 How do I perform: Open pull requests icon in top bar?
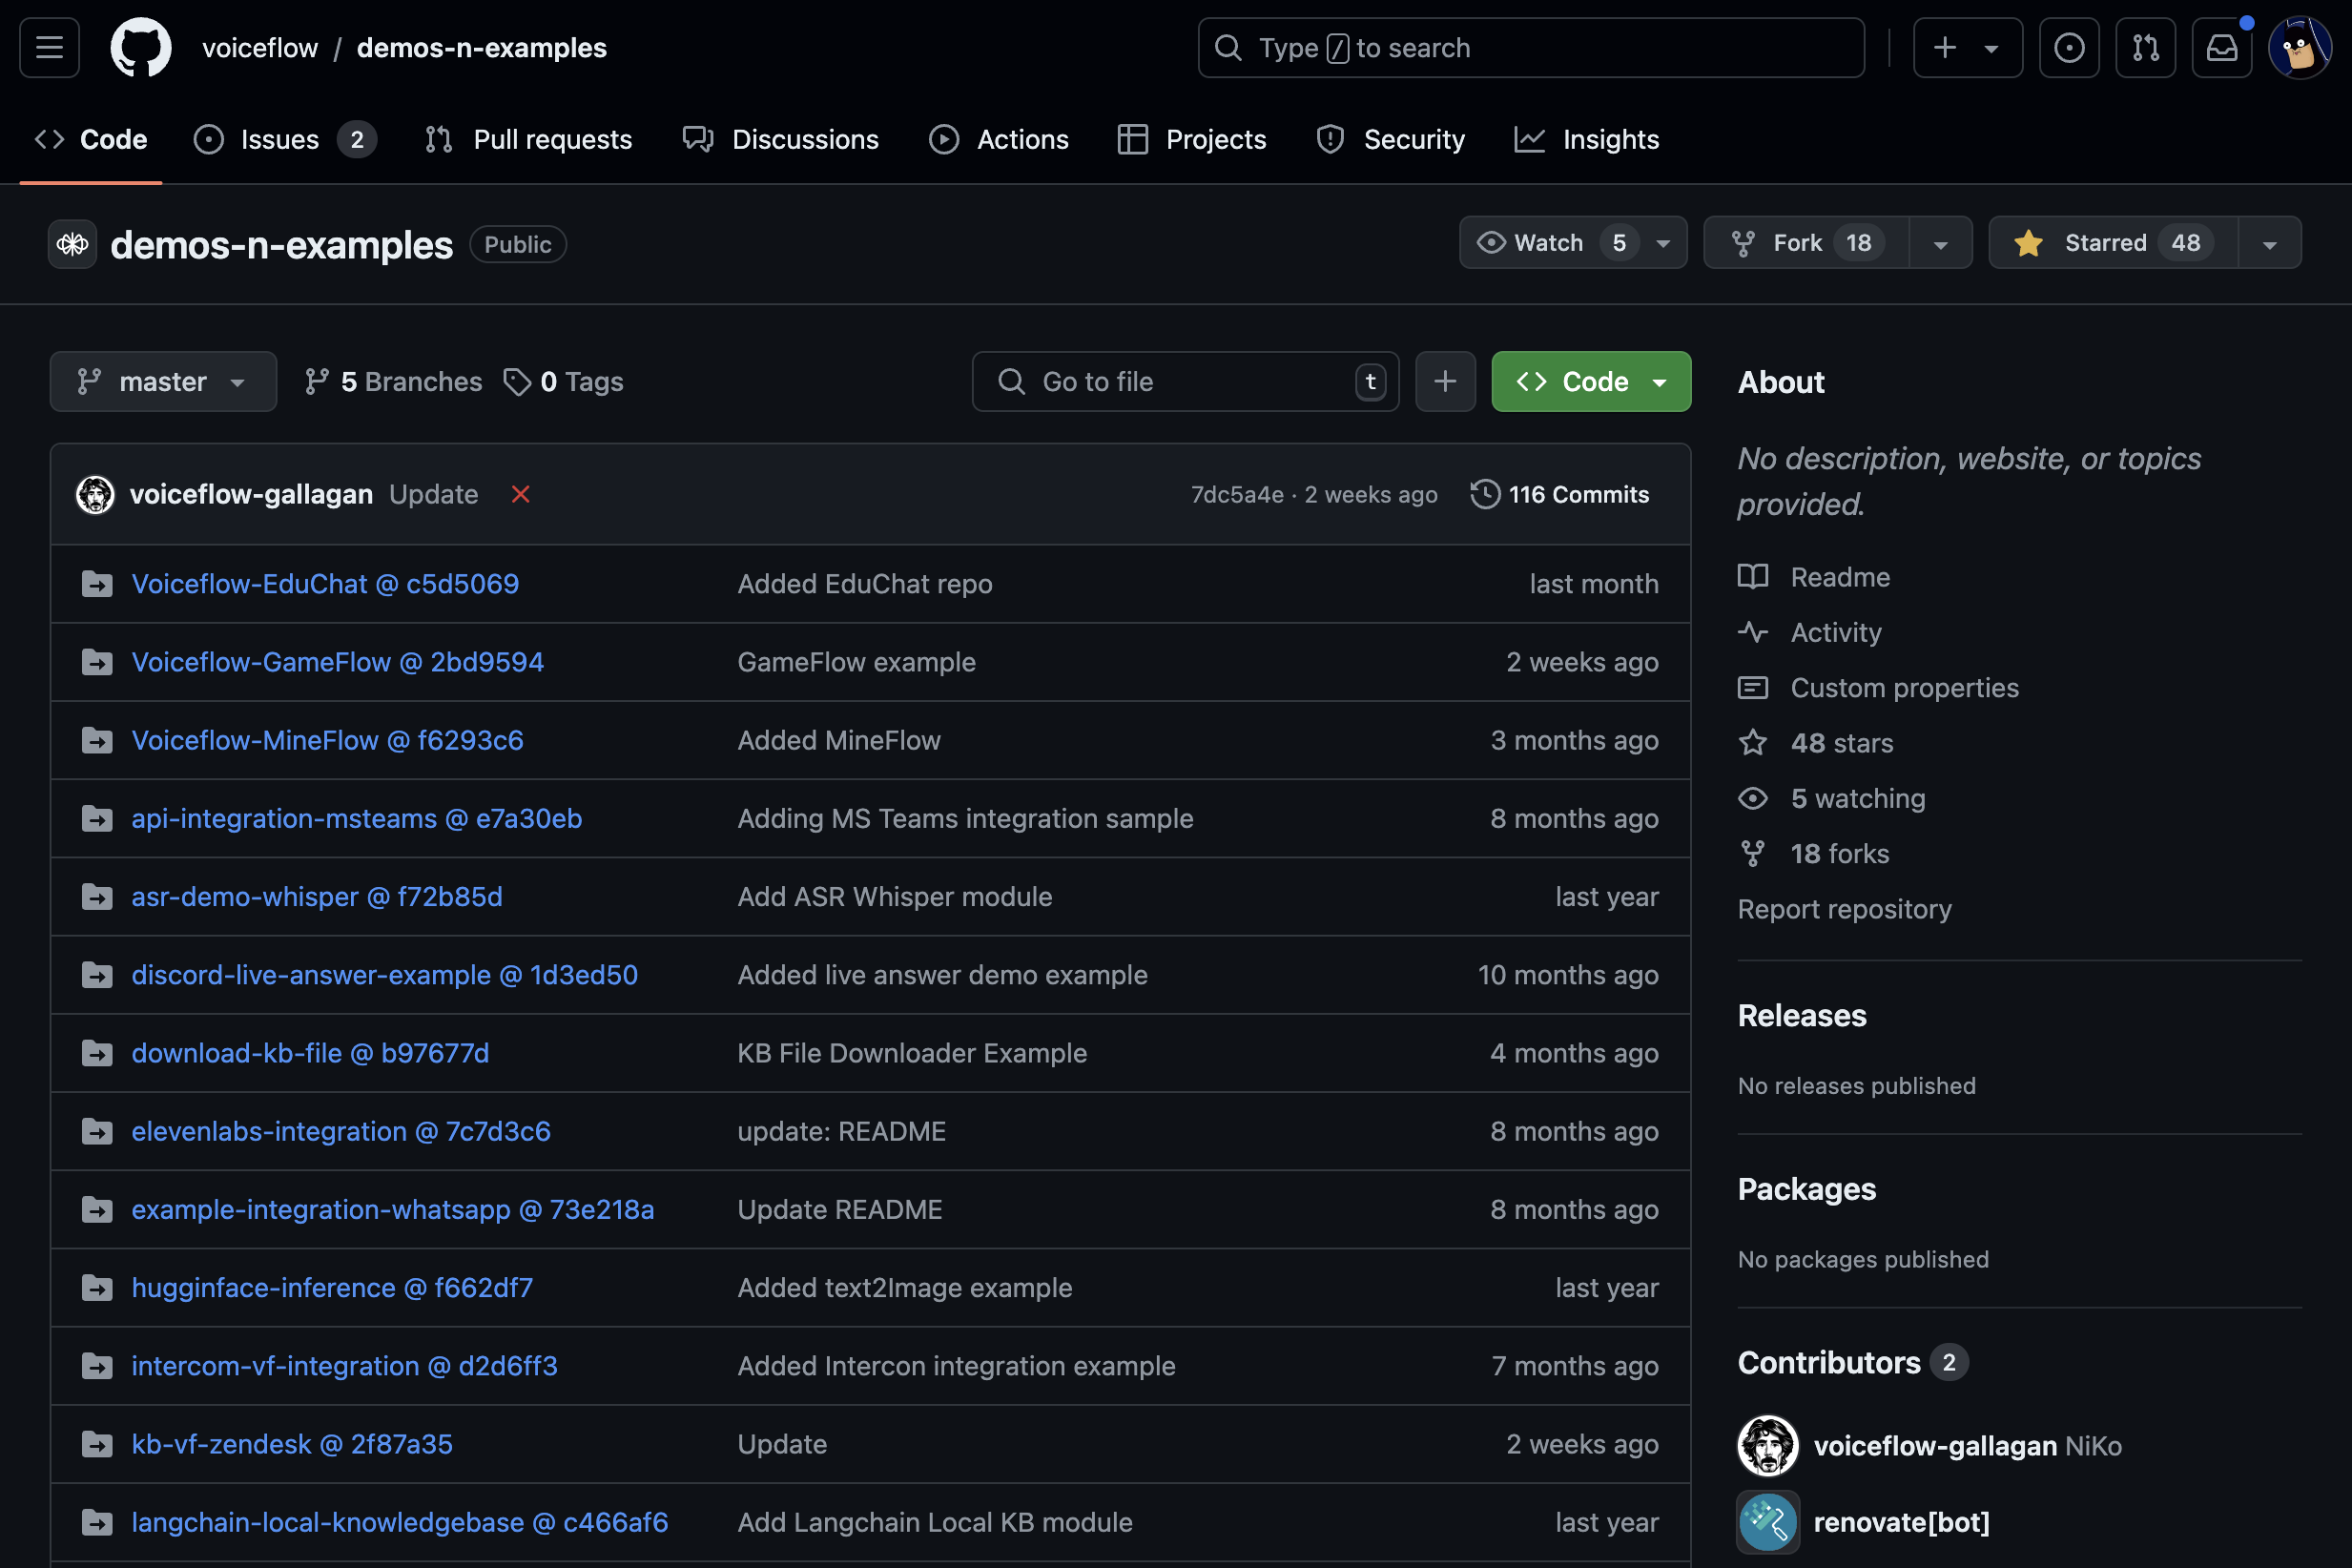2145,47
